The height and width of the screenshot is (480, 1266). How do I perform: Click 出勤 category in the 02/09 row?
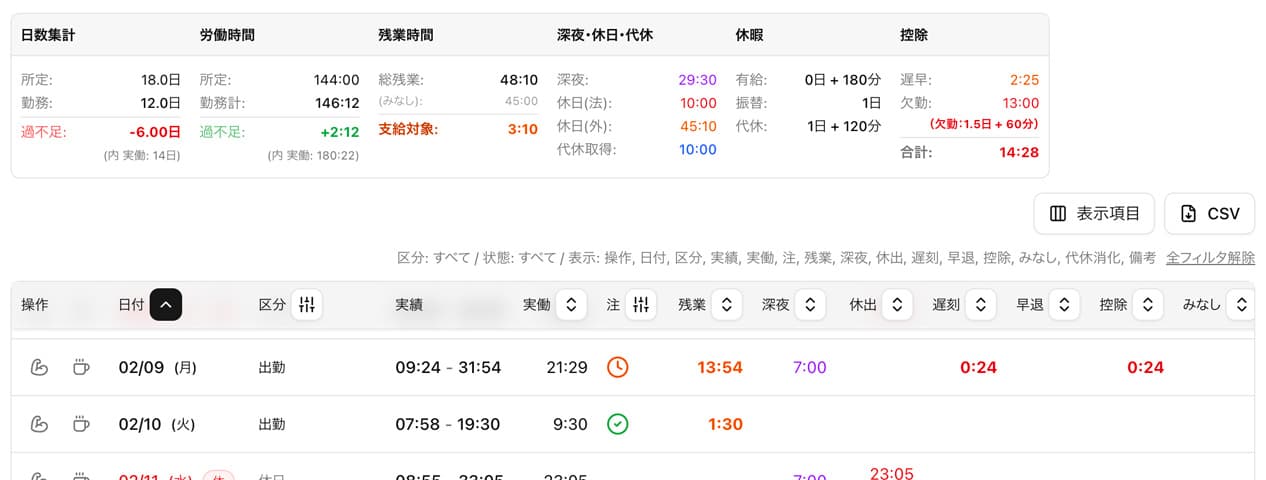[x=272, y=367]
